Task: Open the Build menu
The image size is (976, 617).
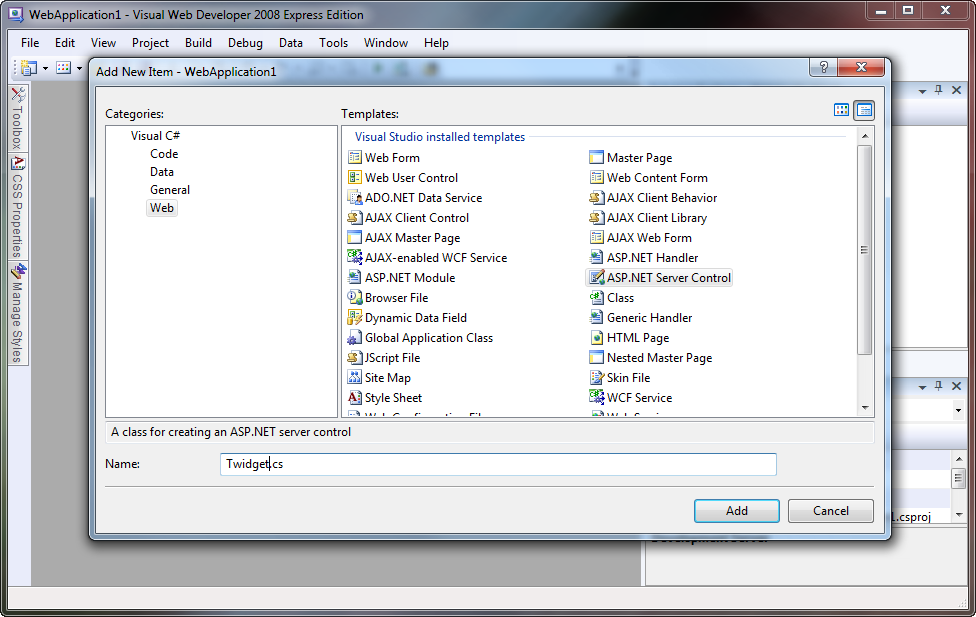Action: click(199, 43)
